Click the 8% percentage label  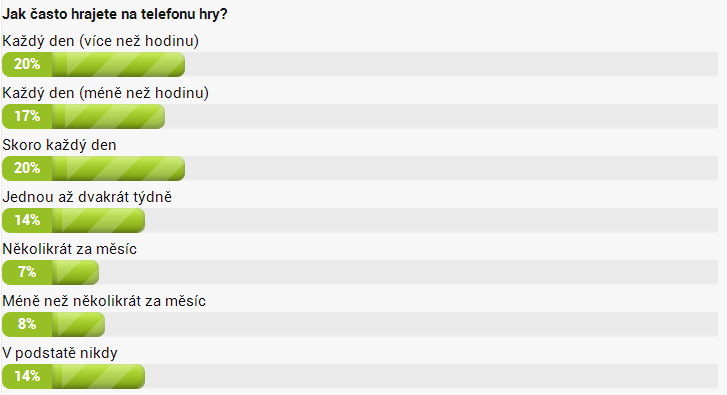point(27,324)
